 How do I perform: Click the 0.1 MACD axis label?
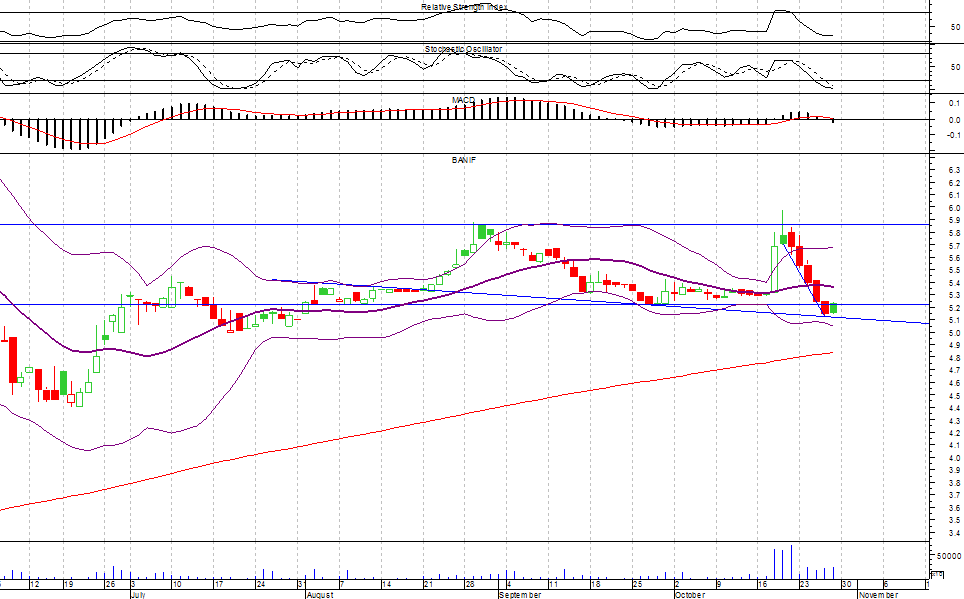(x=954, y=103)
